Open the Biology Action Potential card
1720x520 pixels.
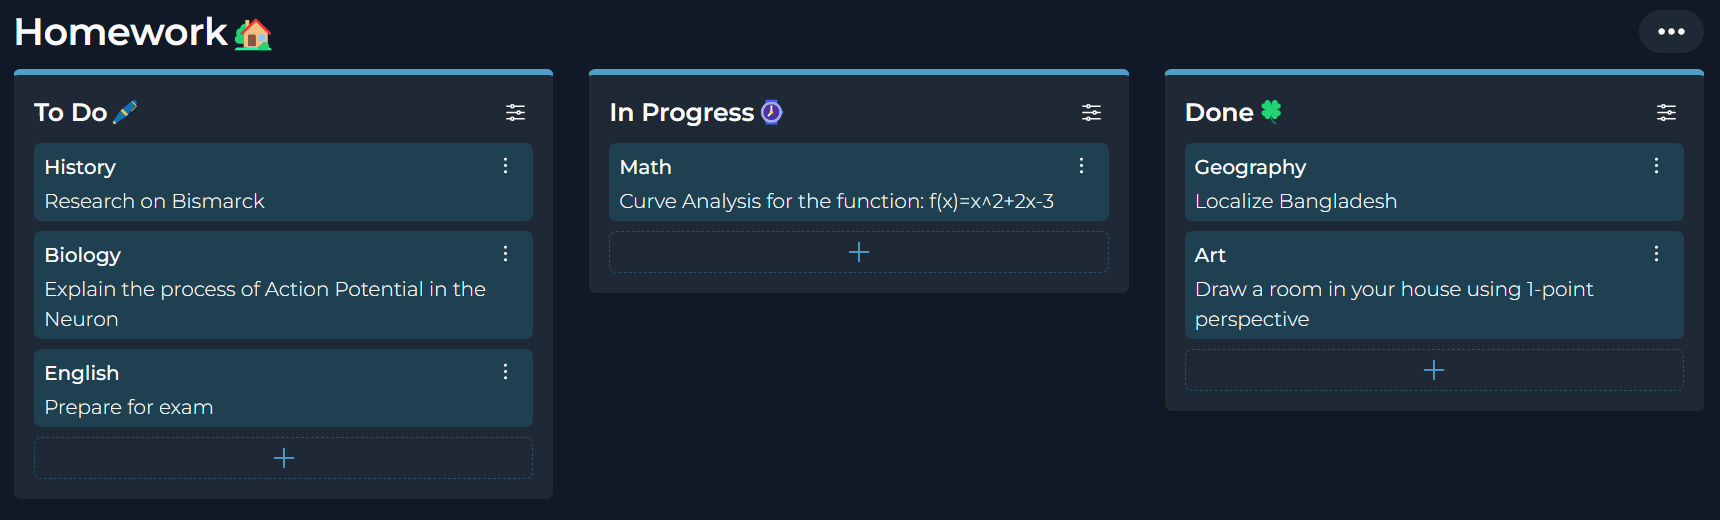[x=283, y=285]
